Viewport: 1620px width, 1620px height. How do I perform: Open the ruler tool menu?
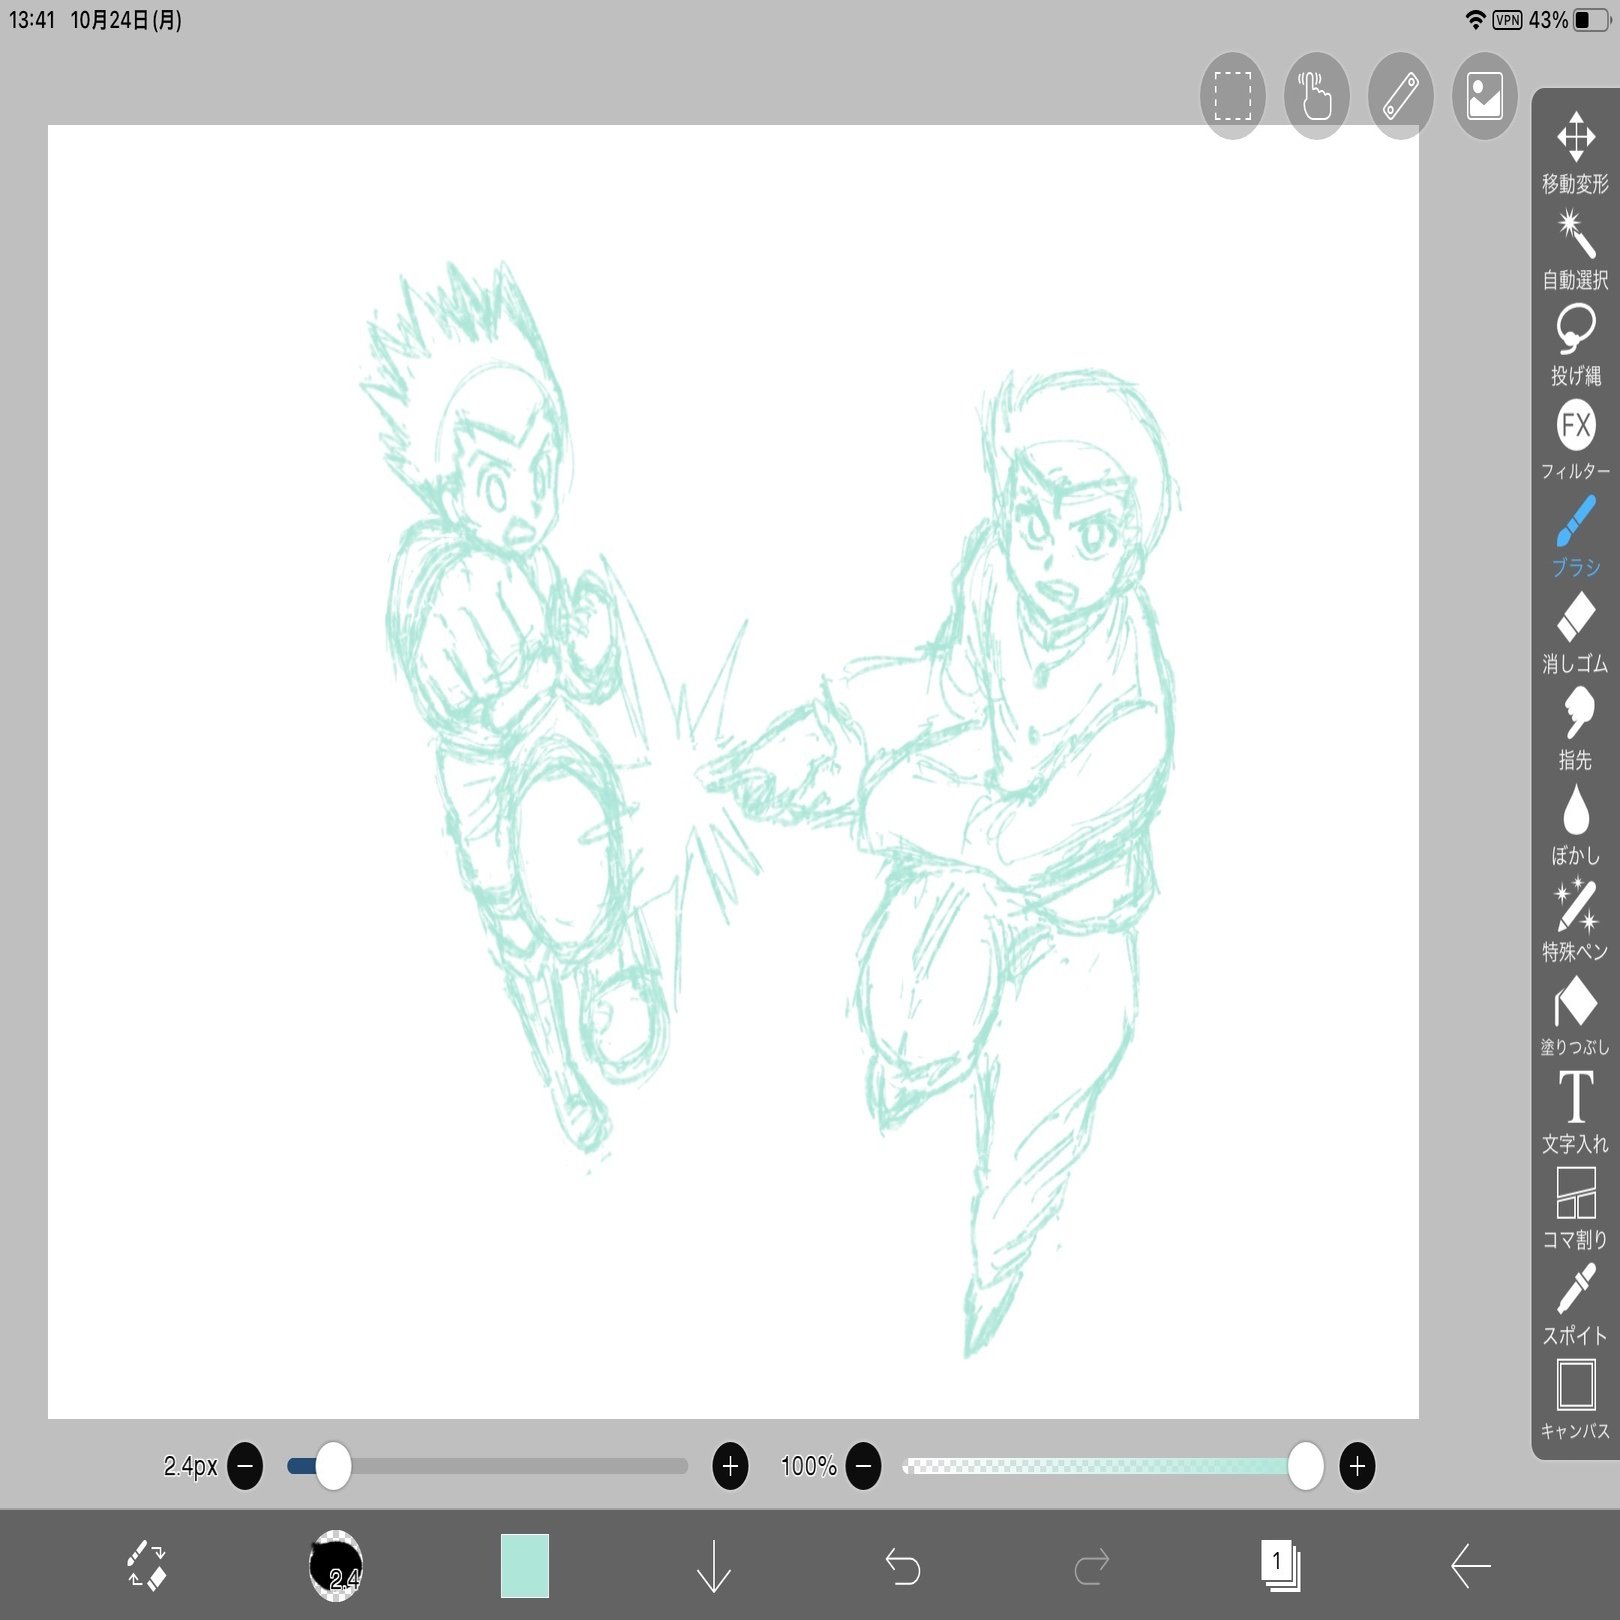[1400, 96]
